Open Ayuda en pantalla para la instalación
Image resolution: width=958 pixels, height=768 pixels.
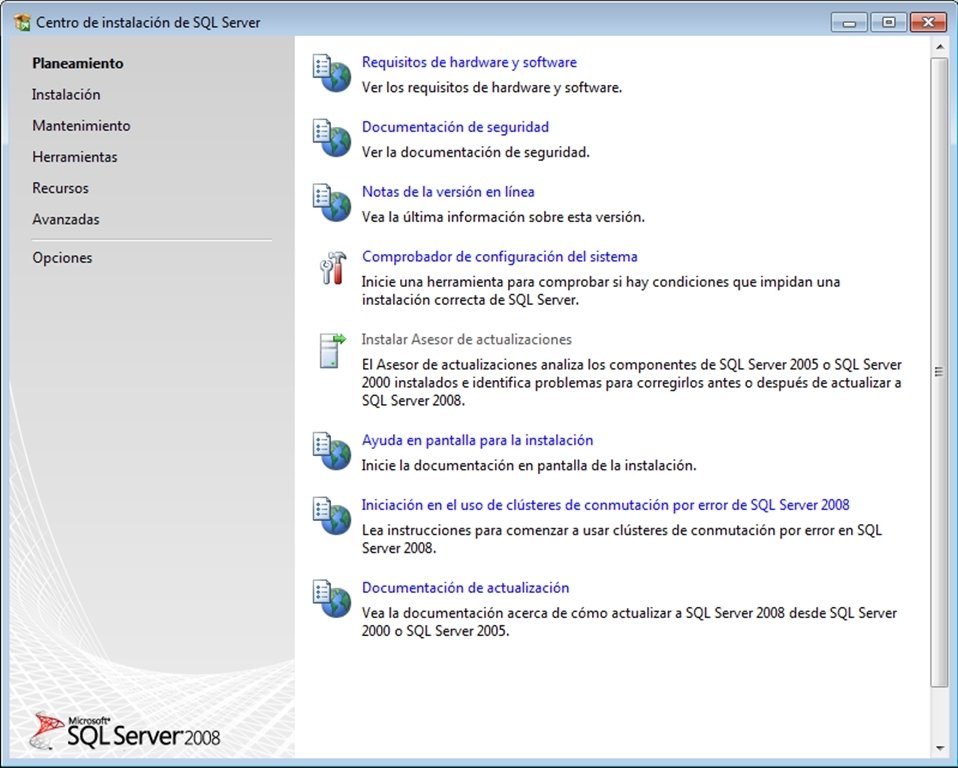coord(477,441)
